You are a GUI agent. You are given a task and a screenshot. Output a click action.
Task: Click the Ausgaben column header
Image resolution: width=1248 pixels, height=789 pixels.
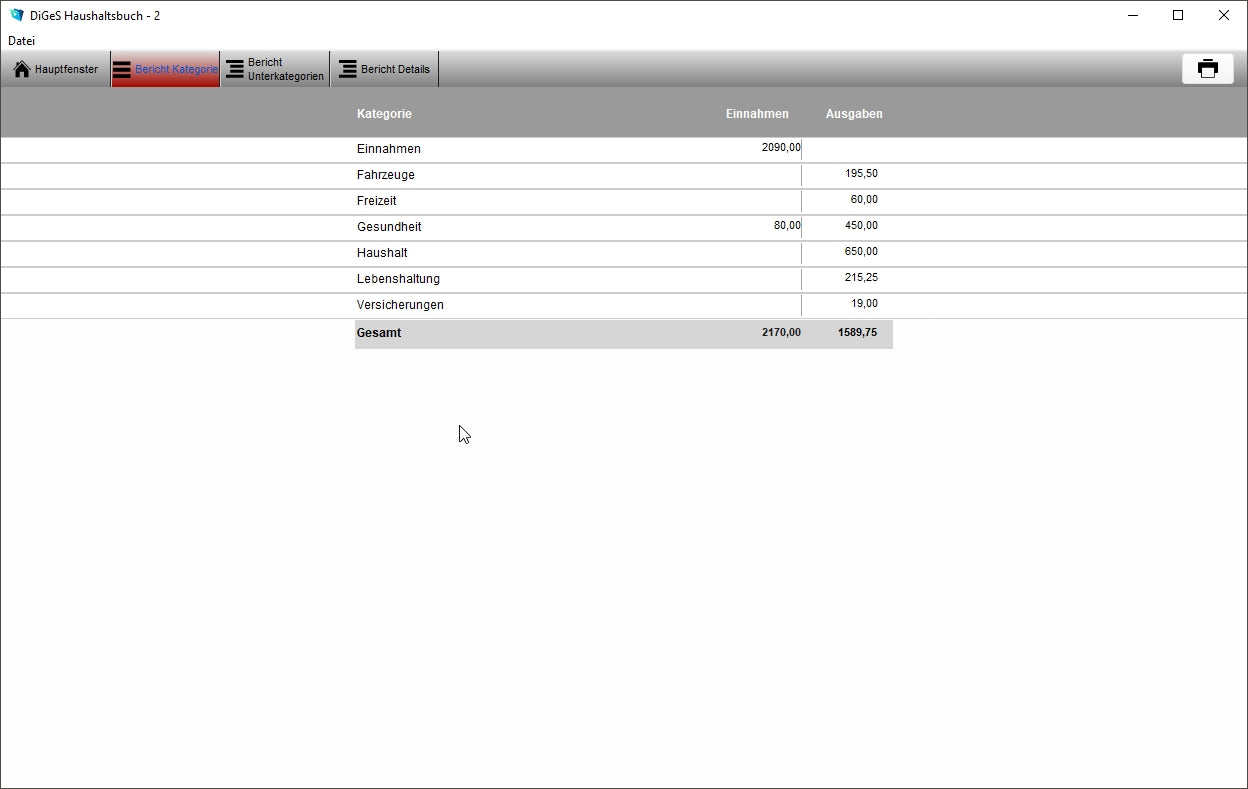pyautogui.click(x=853, y=114)
